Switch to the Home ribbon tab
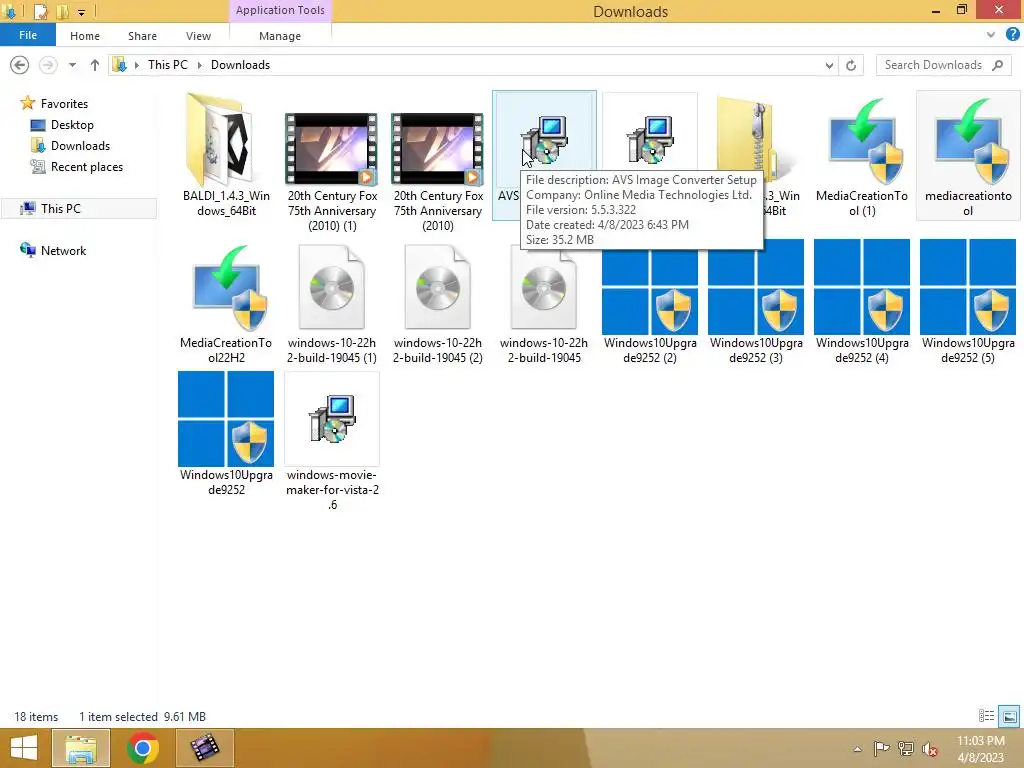Screen dimensions: 1024x768 point(85,36)
